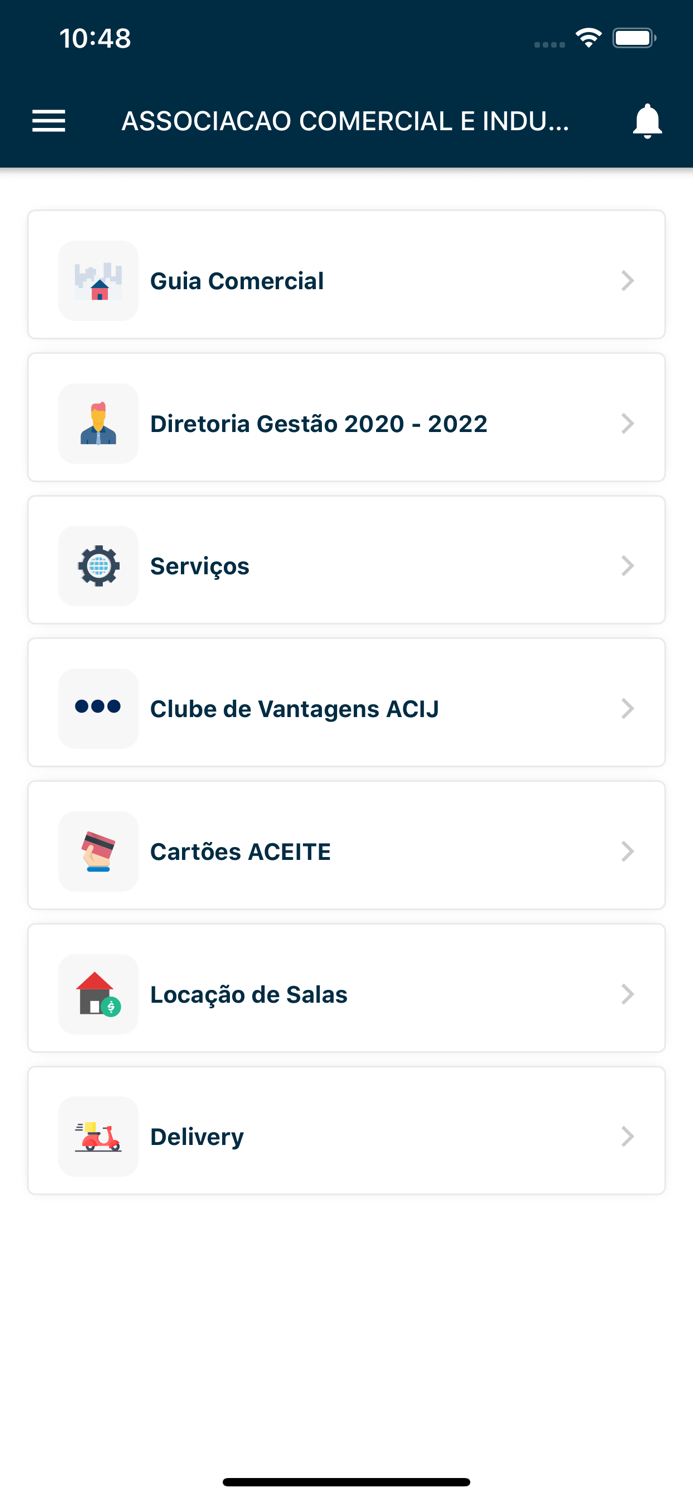This screenshot has height=1500, width=693.
Task: Click the Guia Comercial buildings icon
Action: point(98,281)
